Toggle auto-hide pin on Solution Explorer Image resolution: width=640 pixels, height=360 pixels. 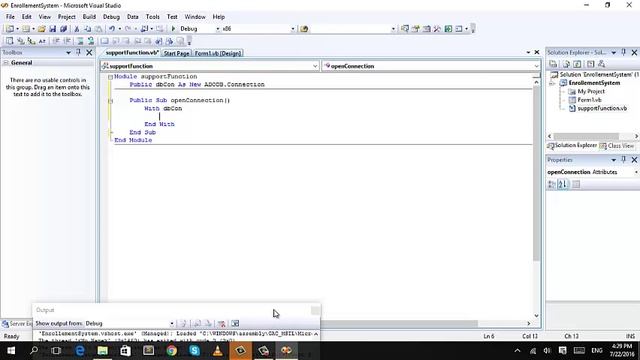point(624,52)
